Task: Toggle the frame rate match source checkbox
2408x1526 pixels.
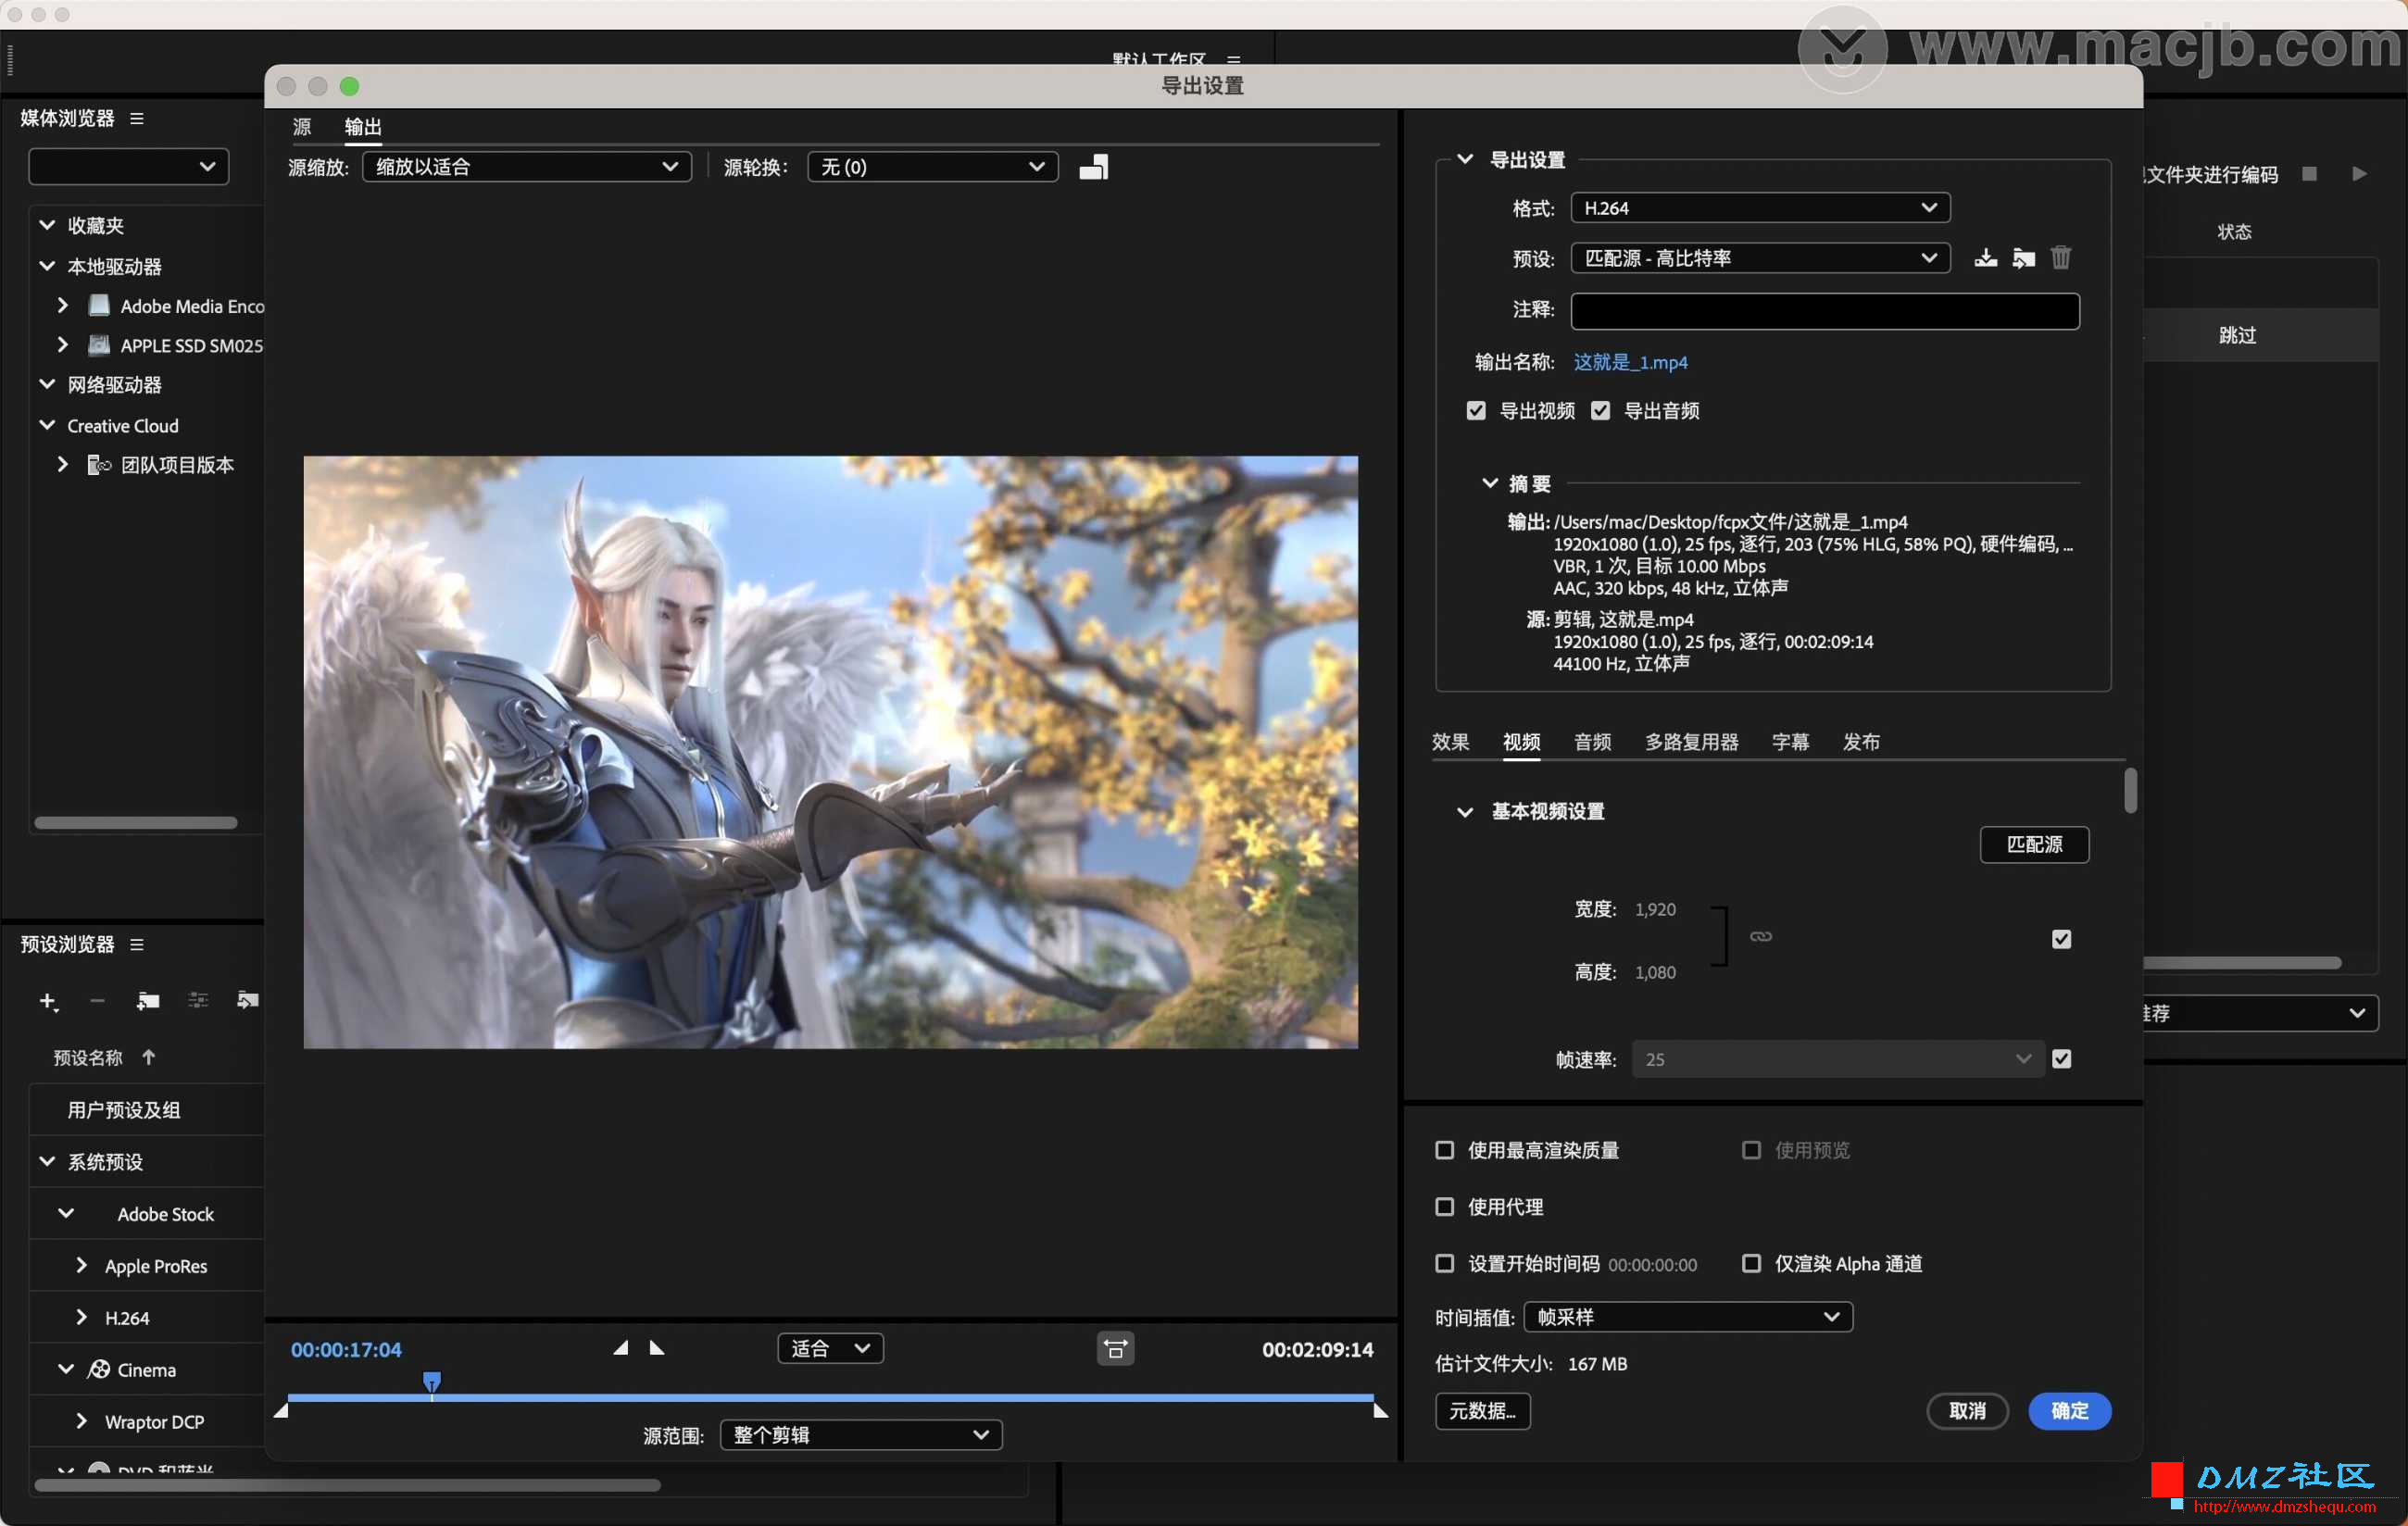Action: [2061, 1059]
